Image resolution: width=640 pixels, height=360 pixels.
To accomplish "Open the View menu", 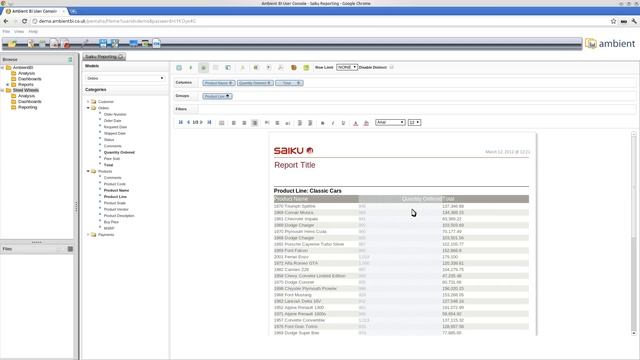I will 19,31.
